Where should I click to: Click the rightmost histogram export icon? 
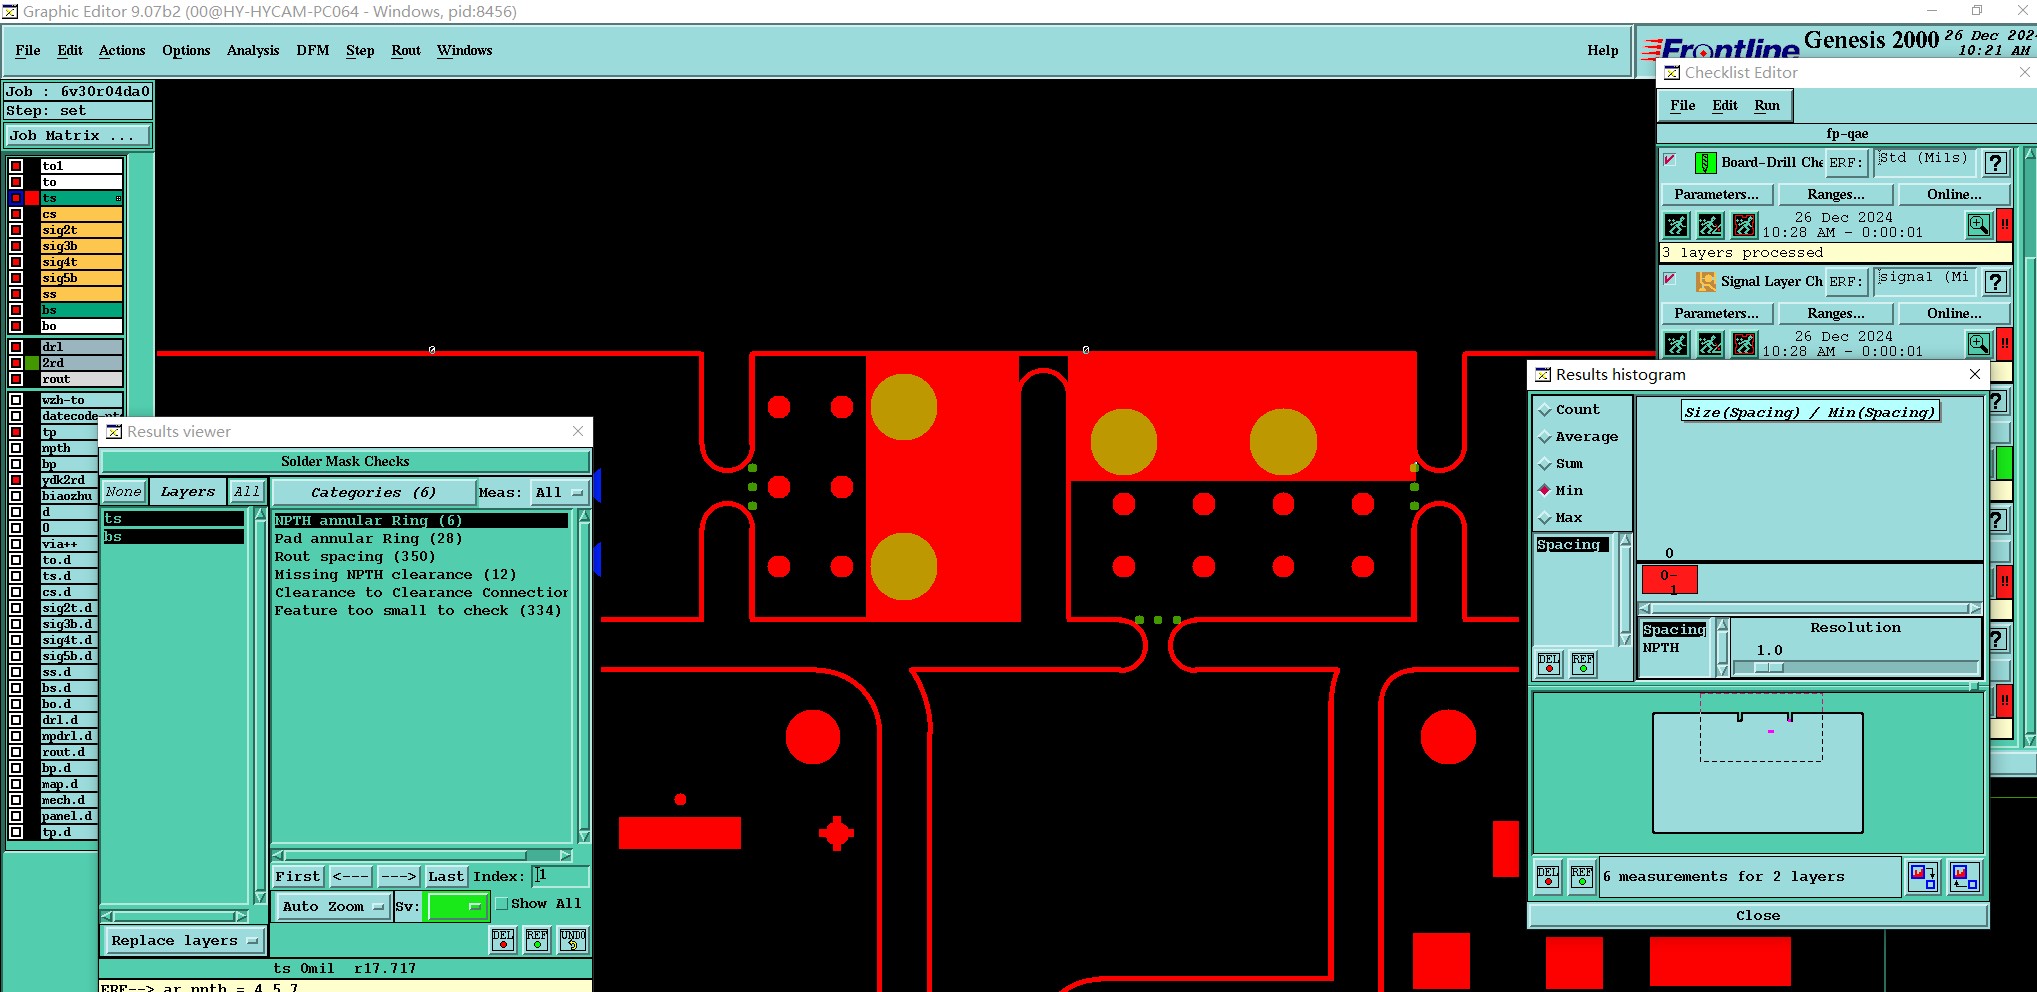pos(1964,877)
